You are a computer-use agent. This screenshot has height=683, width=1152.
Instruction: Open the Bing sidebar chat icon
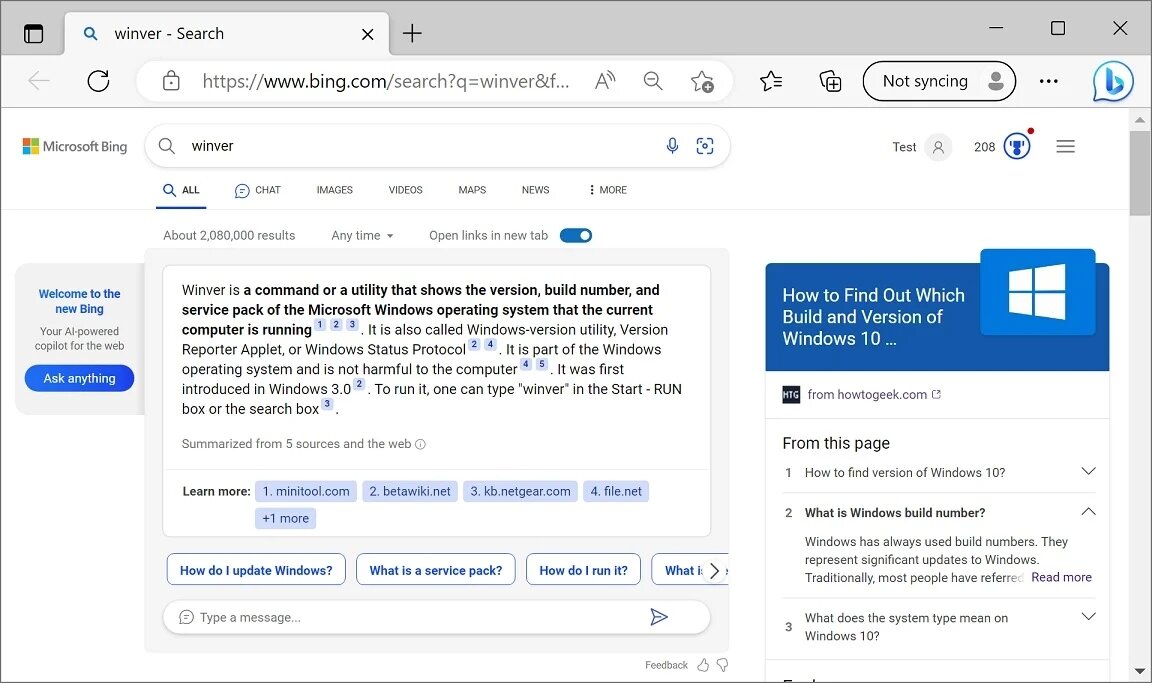click(x=1112, y=82)
